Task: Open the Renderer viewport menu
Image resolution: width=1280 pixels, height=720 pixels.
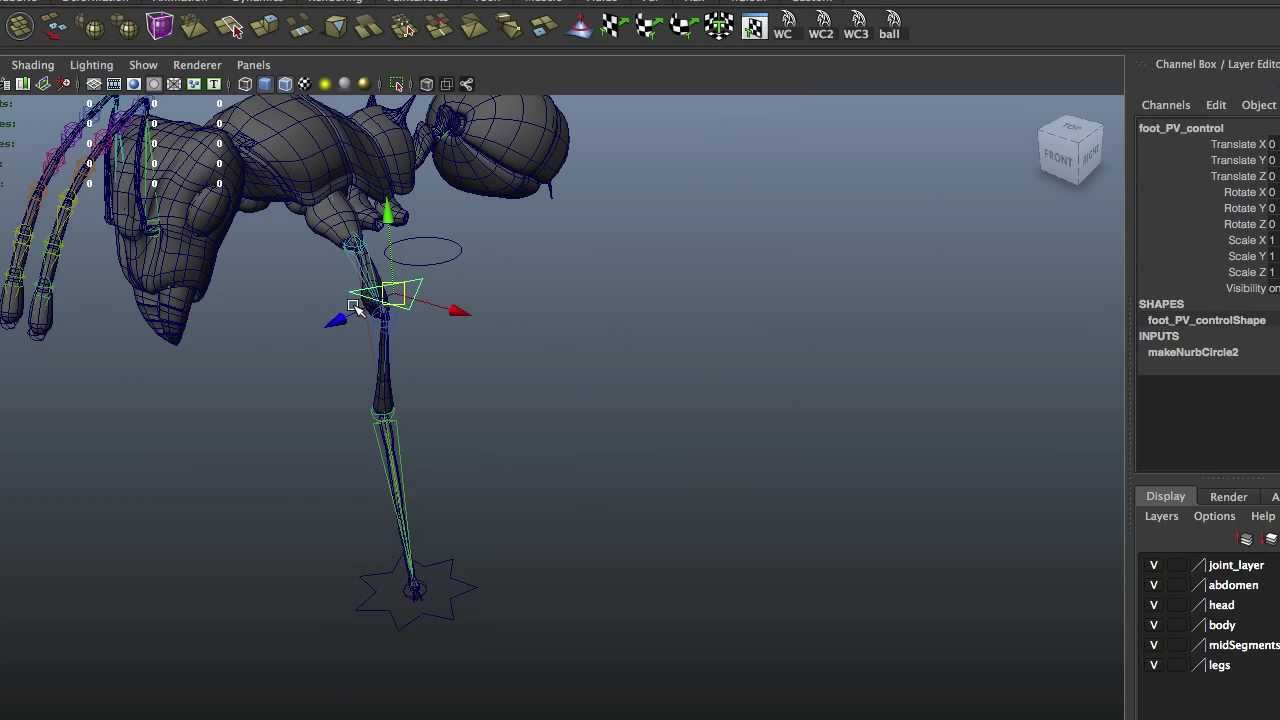Action: (x=197, y=65)
